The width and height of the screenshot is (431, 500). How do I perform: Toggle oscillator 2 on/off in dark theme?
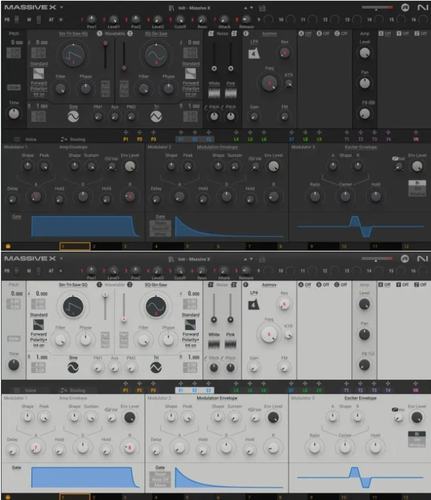click(130, 34)
